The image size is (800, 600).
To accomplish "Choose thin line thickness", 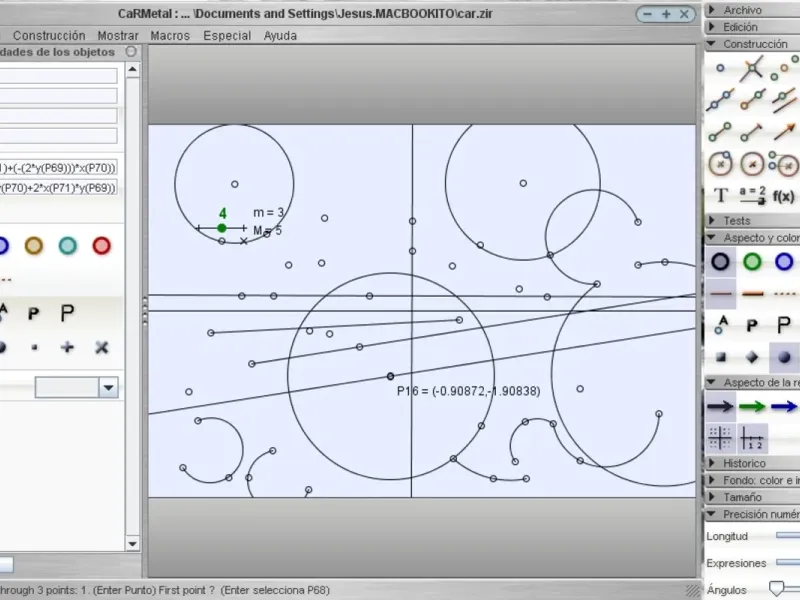I will point(720,294).
